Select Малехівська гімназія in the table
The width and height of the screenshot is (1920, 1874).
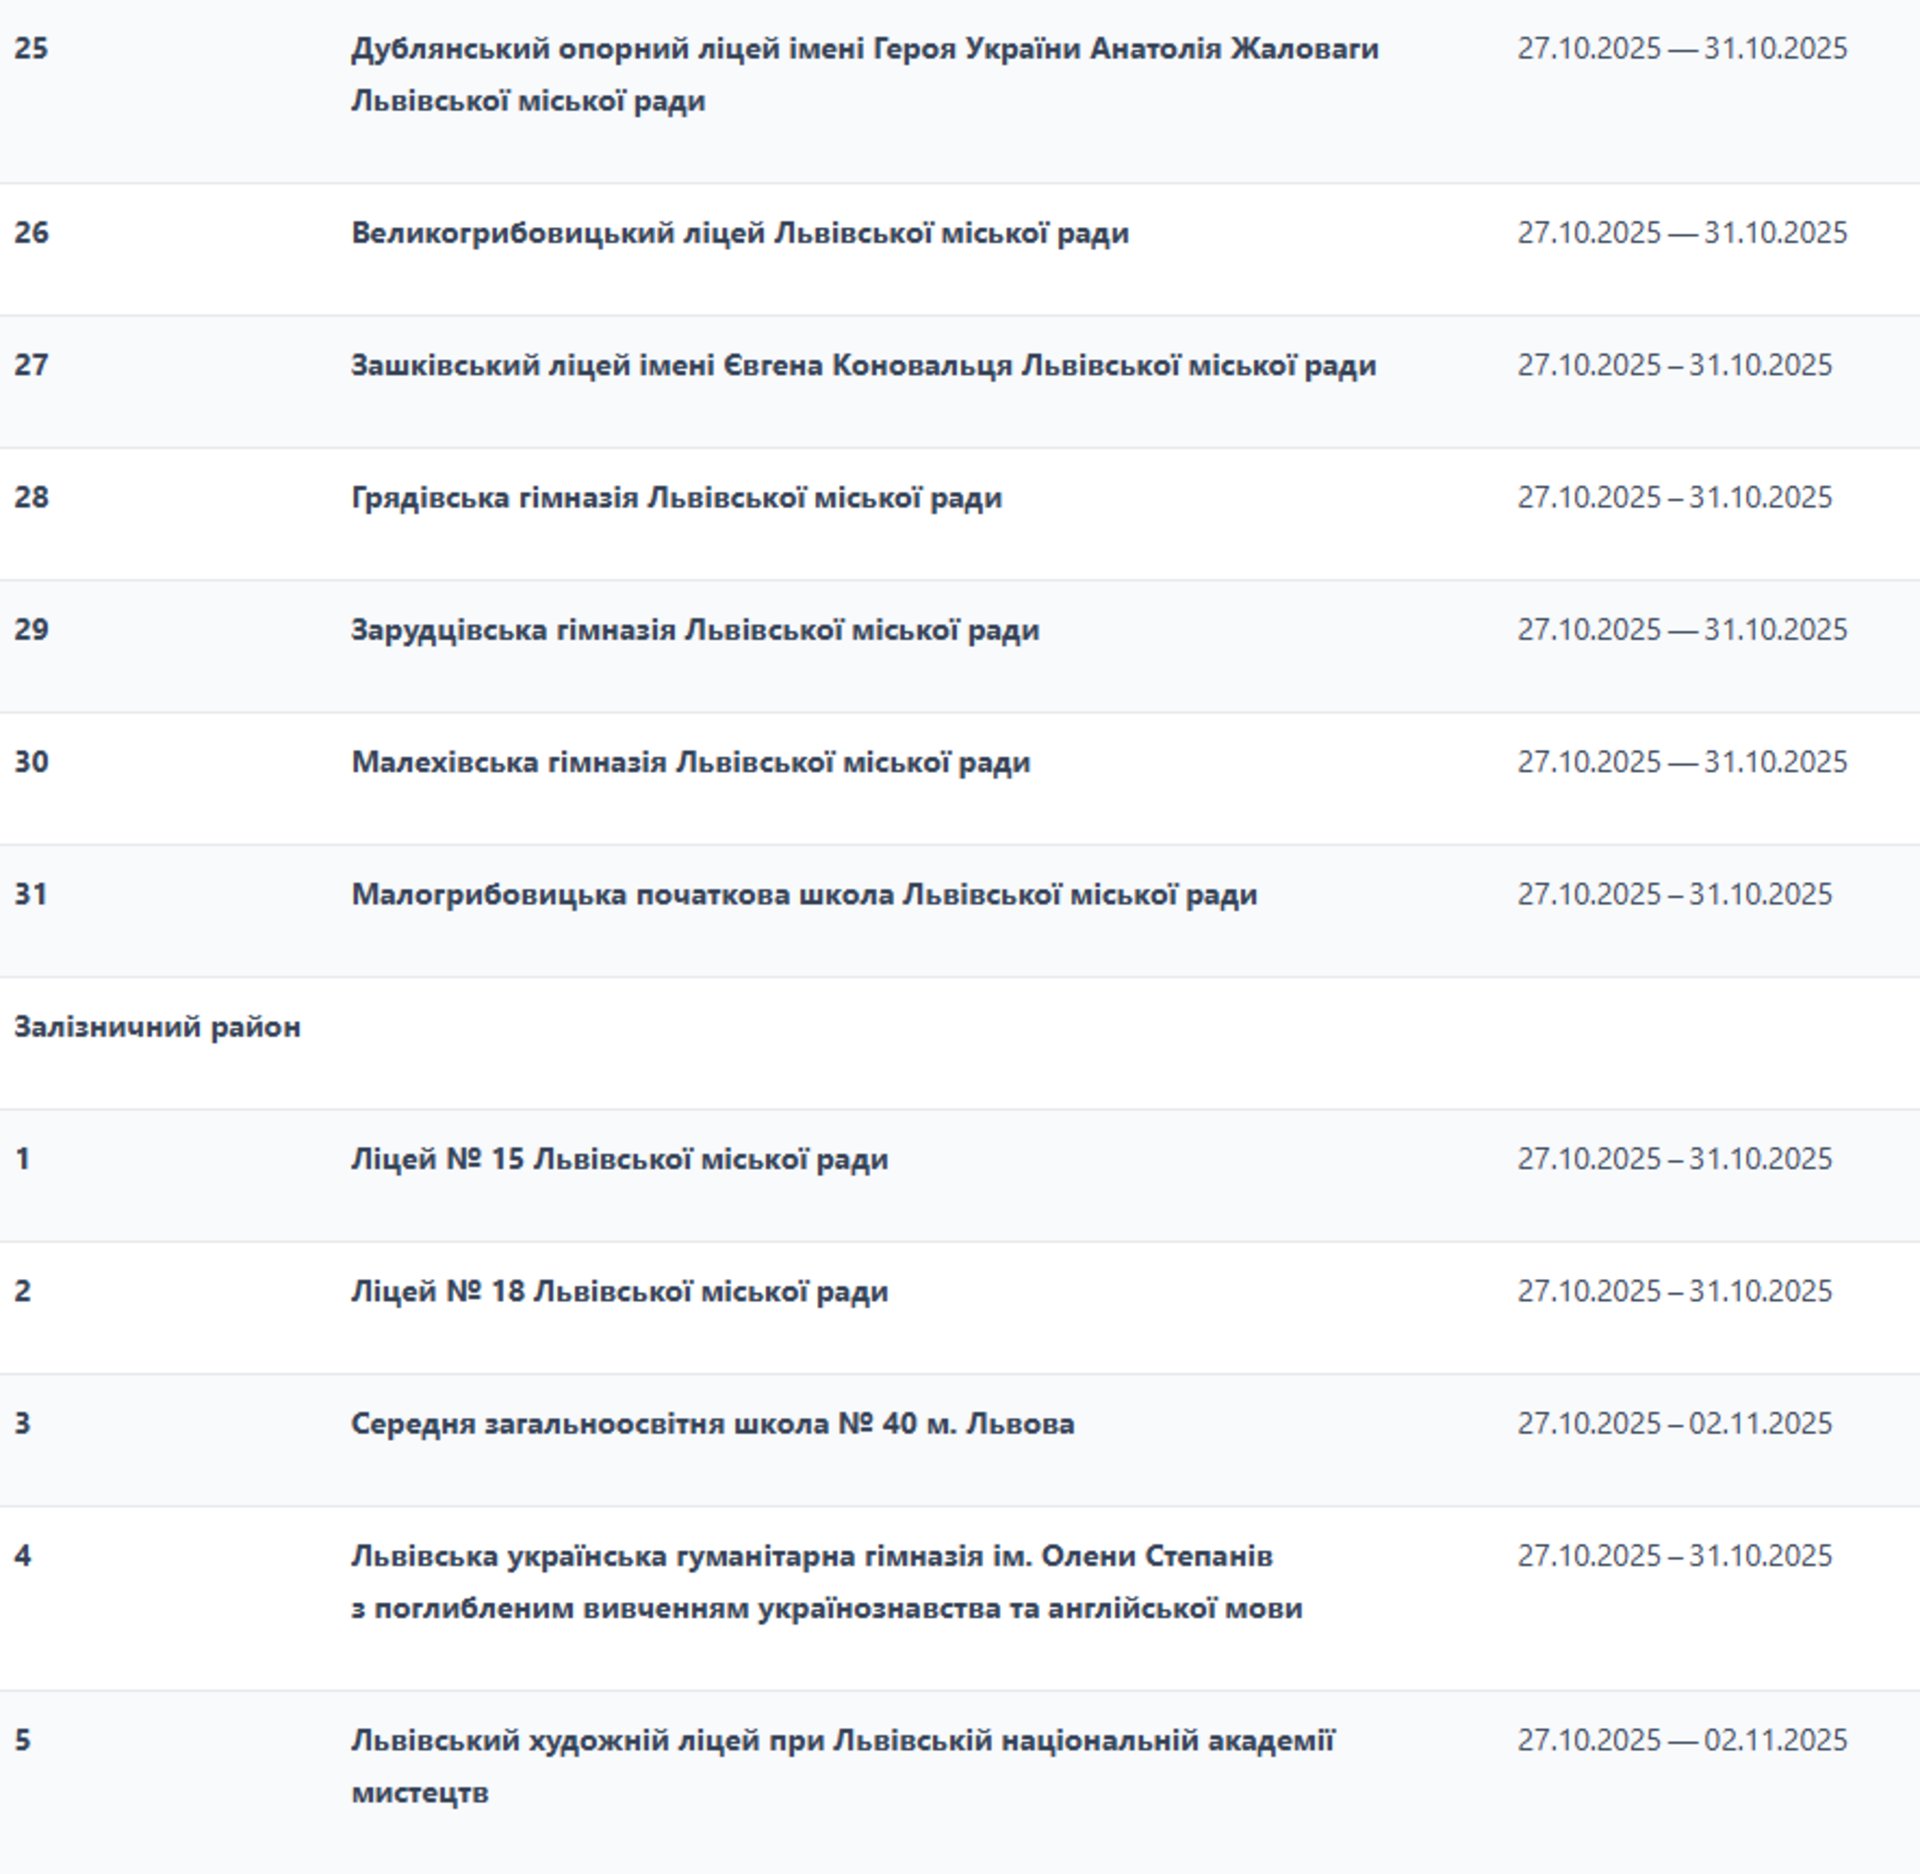tap(690, 762)
